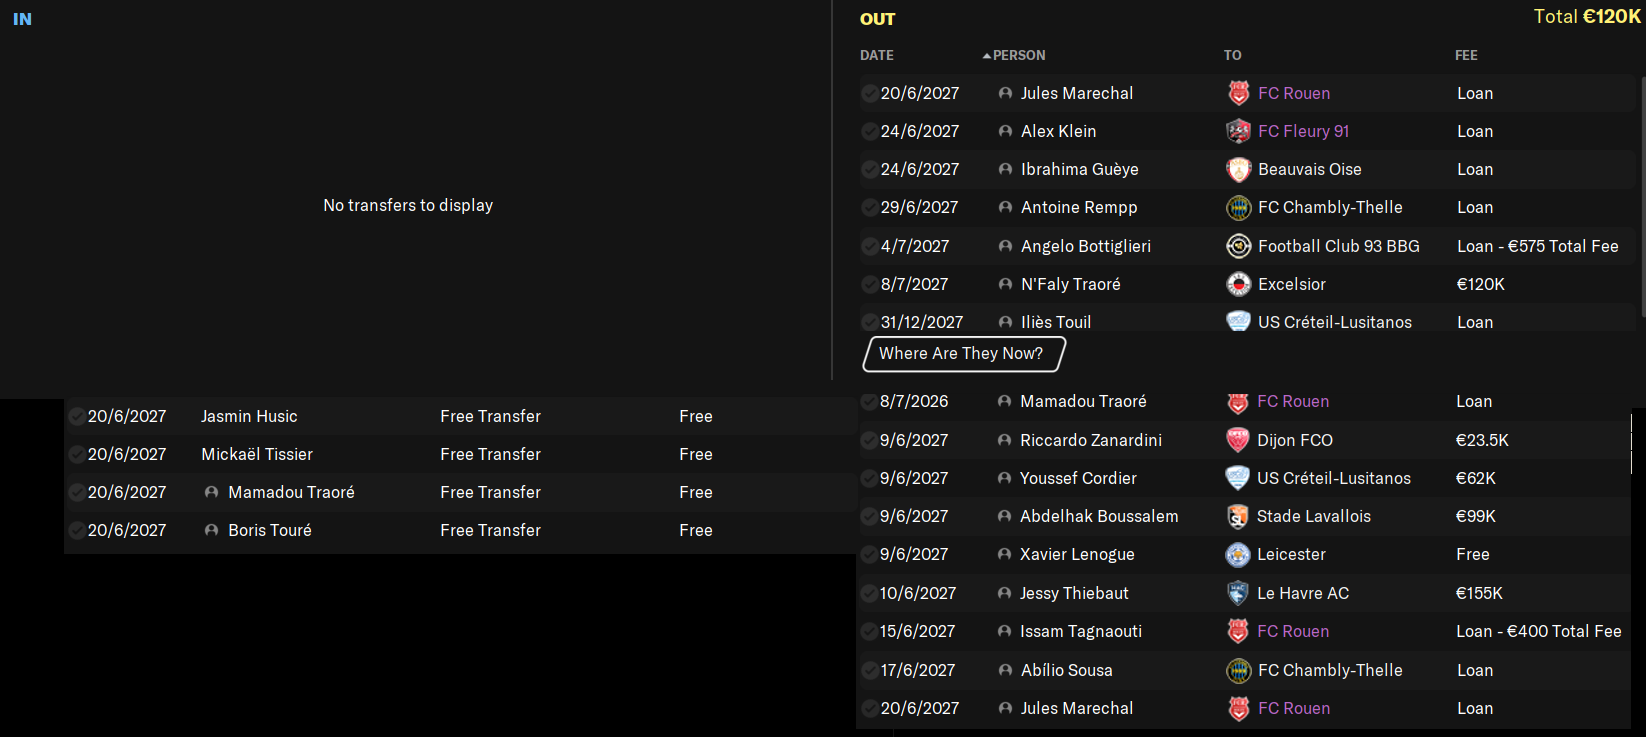Sort the list by the PERSON column

tap(1018, 55)
